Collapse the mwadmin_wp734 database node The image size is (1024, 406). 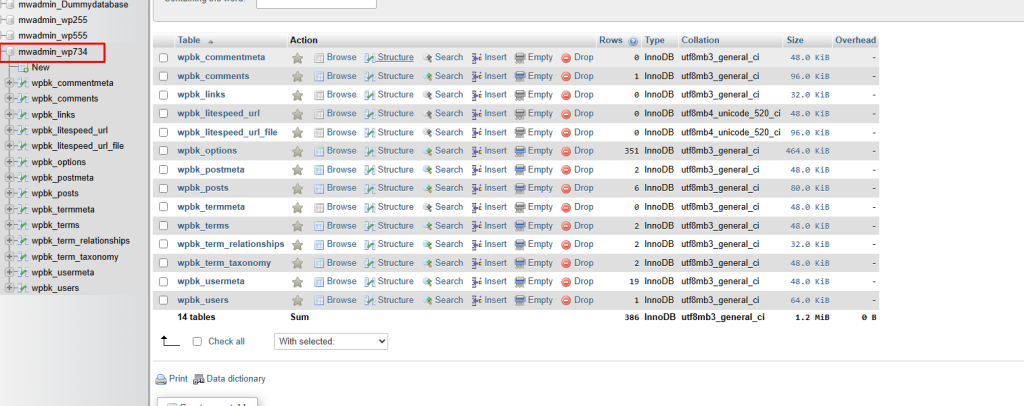pyautogui.click(x=3, y=51)
